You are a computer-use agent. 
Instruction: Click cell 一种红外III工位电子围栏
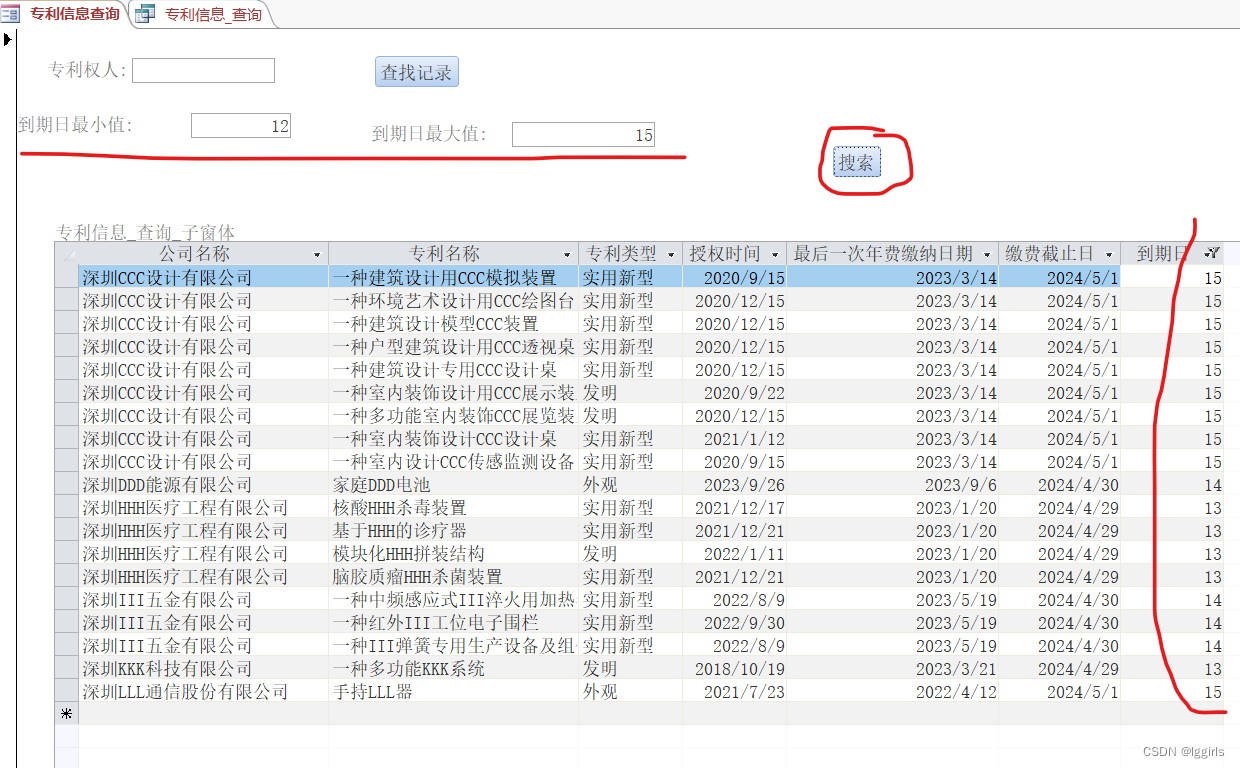[x=454, y=623]
